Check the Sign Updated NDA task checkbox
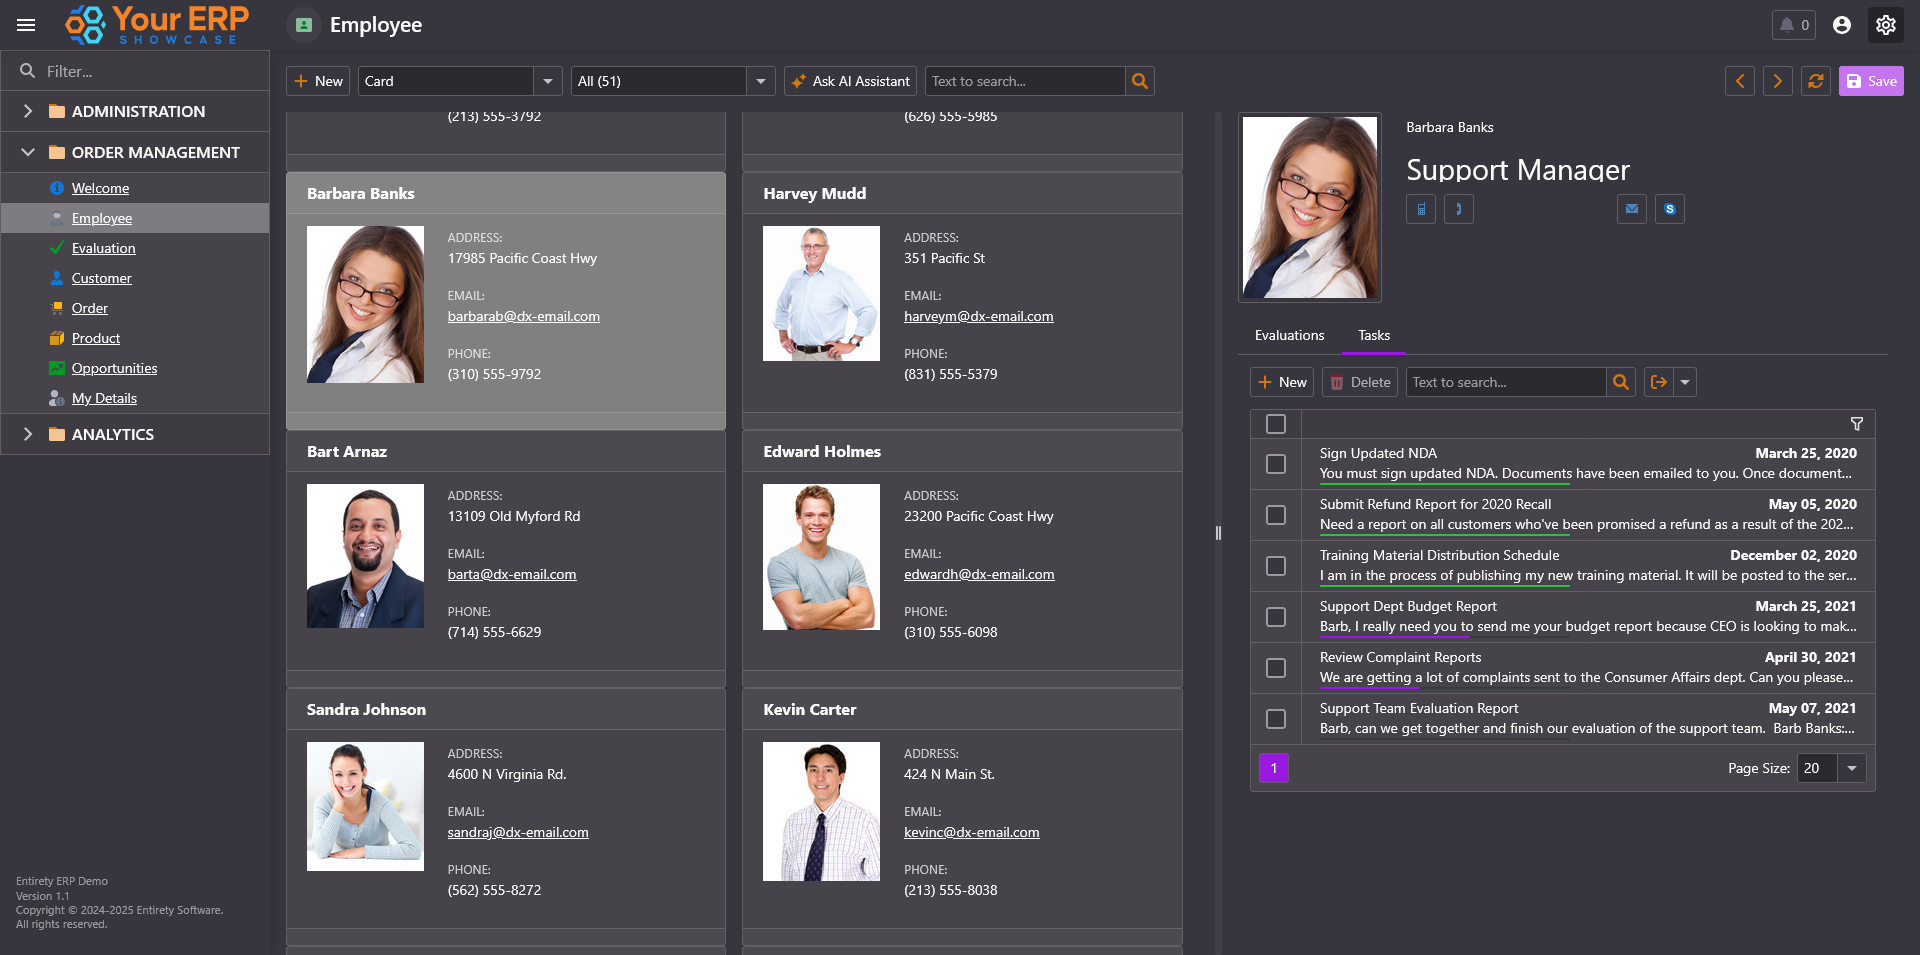This screenshot has height=955, width=1920. (1276, 464)
